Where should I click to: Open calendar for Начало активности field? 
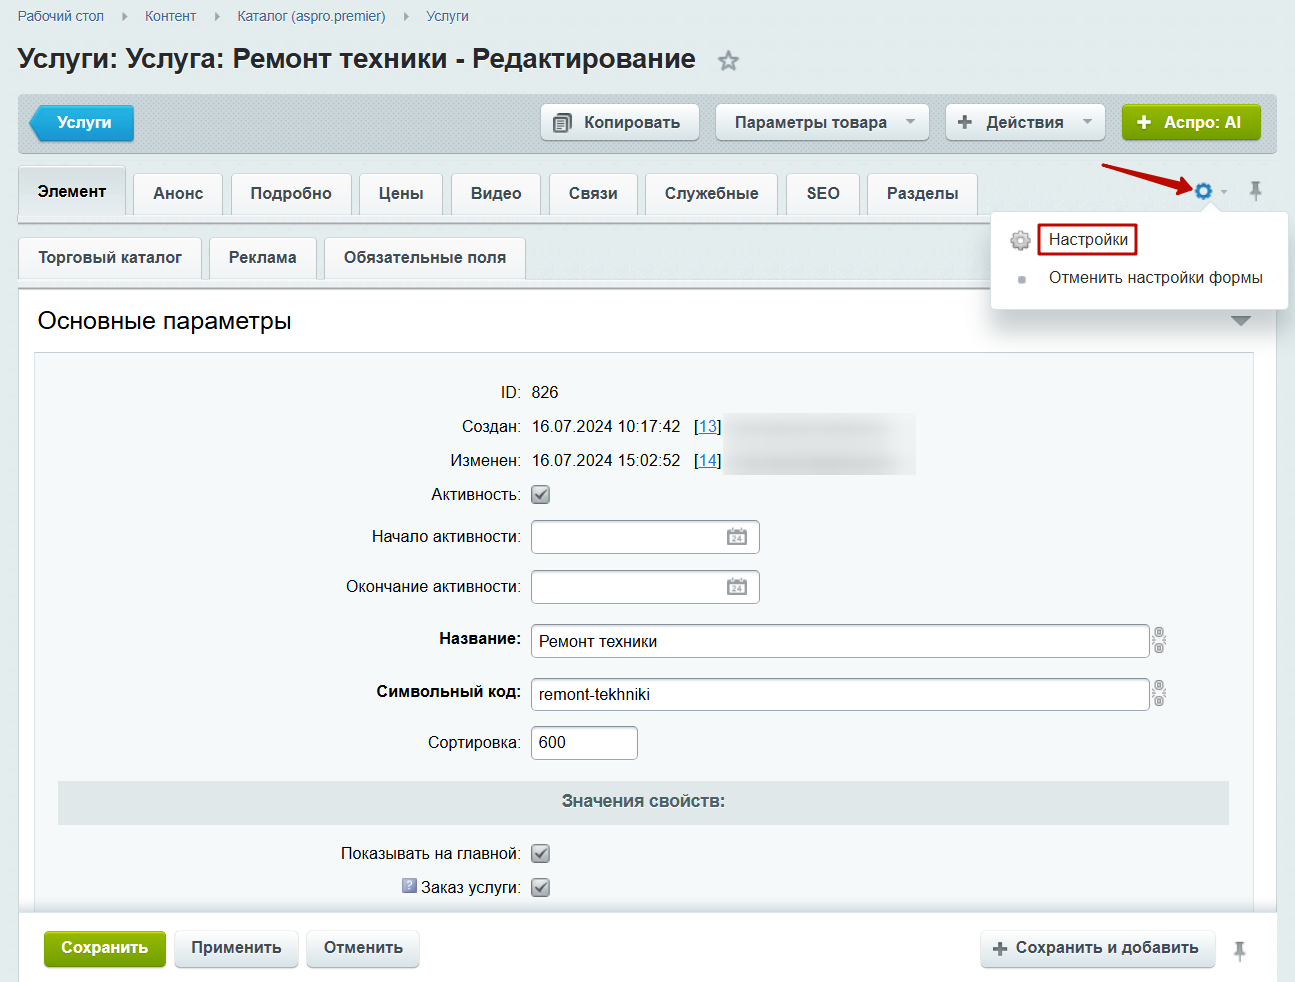point(736,537)
